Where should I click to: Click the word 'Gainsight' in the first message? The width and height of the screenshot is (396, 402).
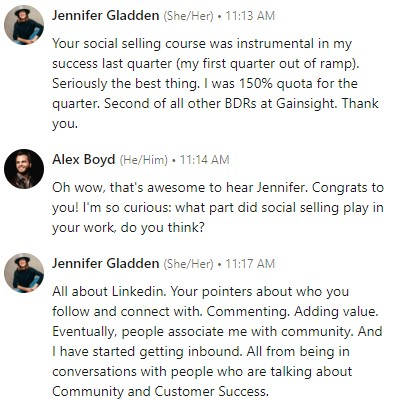click(x=304, y=104)
